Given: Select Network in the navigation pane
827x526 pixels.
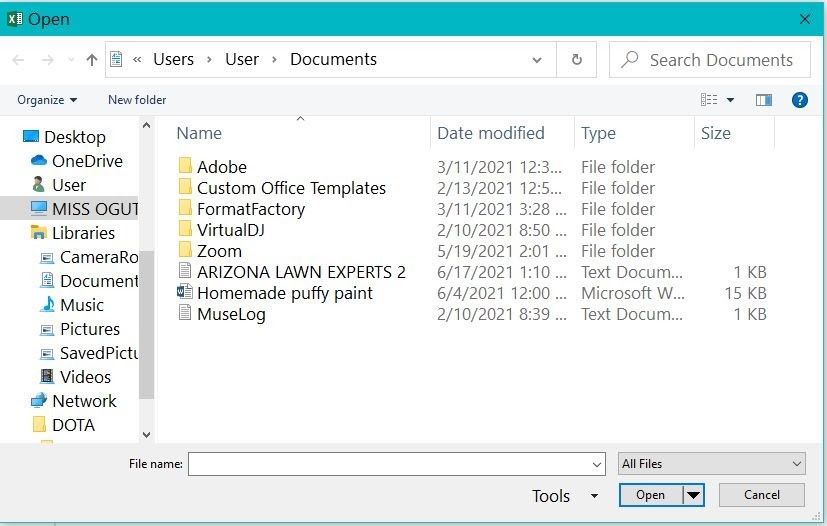Looking at the screenshot, I should pos(84,401).
